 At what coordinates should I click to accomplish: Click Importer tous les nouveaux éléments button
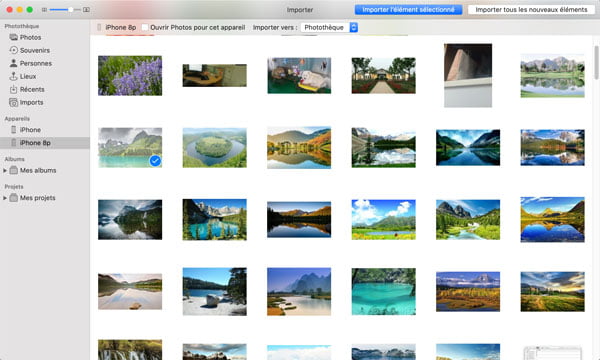[x=531, y=10]
